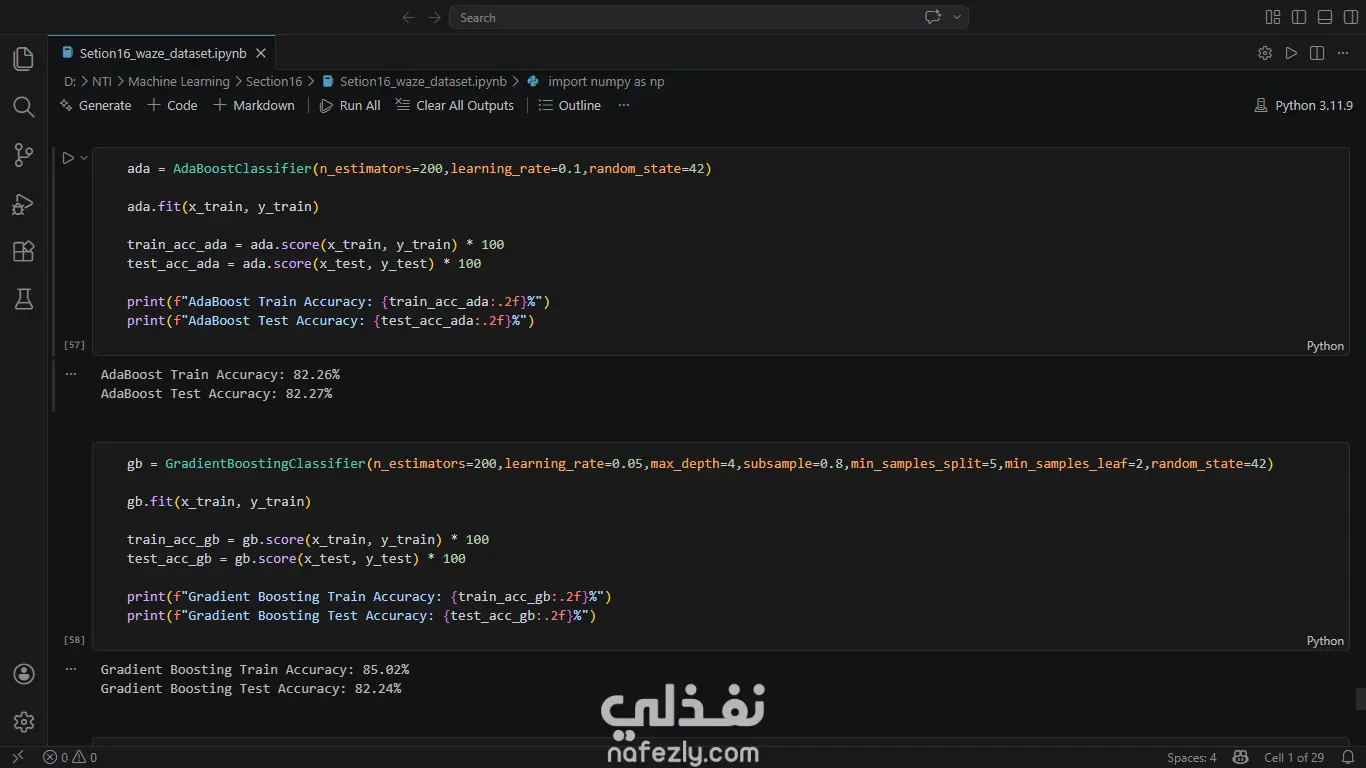Image resolution: width=1366 pixels, height=768 pixels.
Task: Open errors and warnings count in status bar
Action: (70, 757)
